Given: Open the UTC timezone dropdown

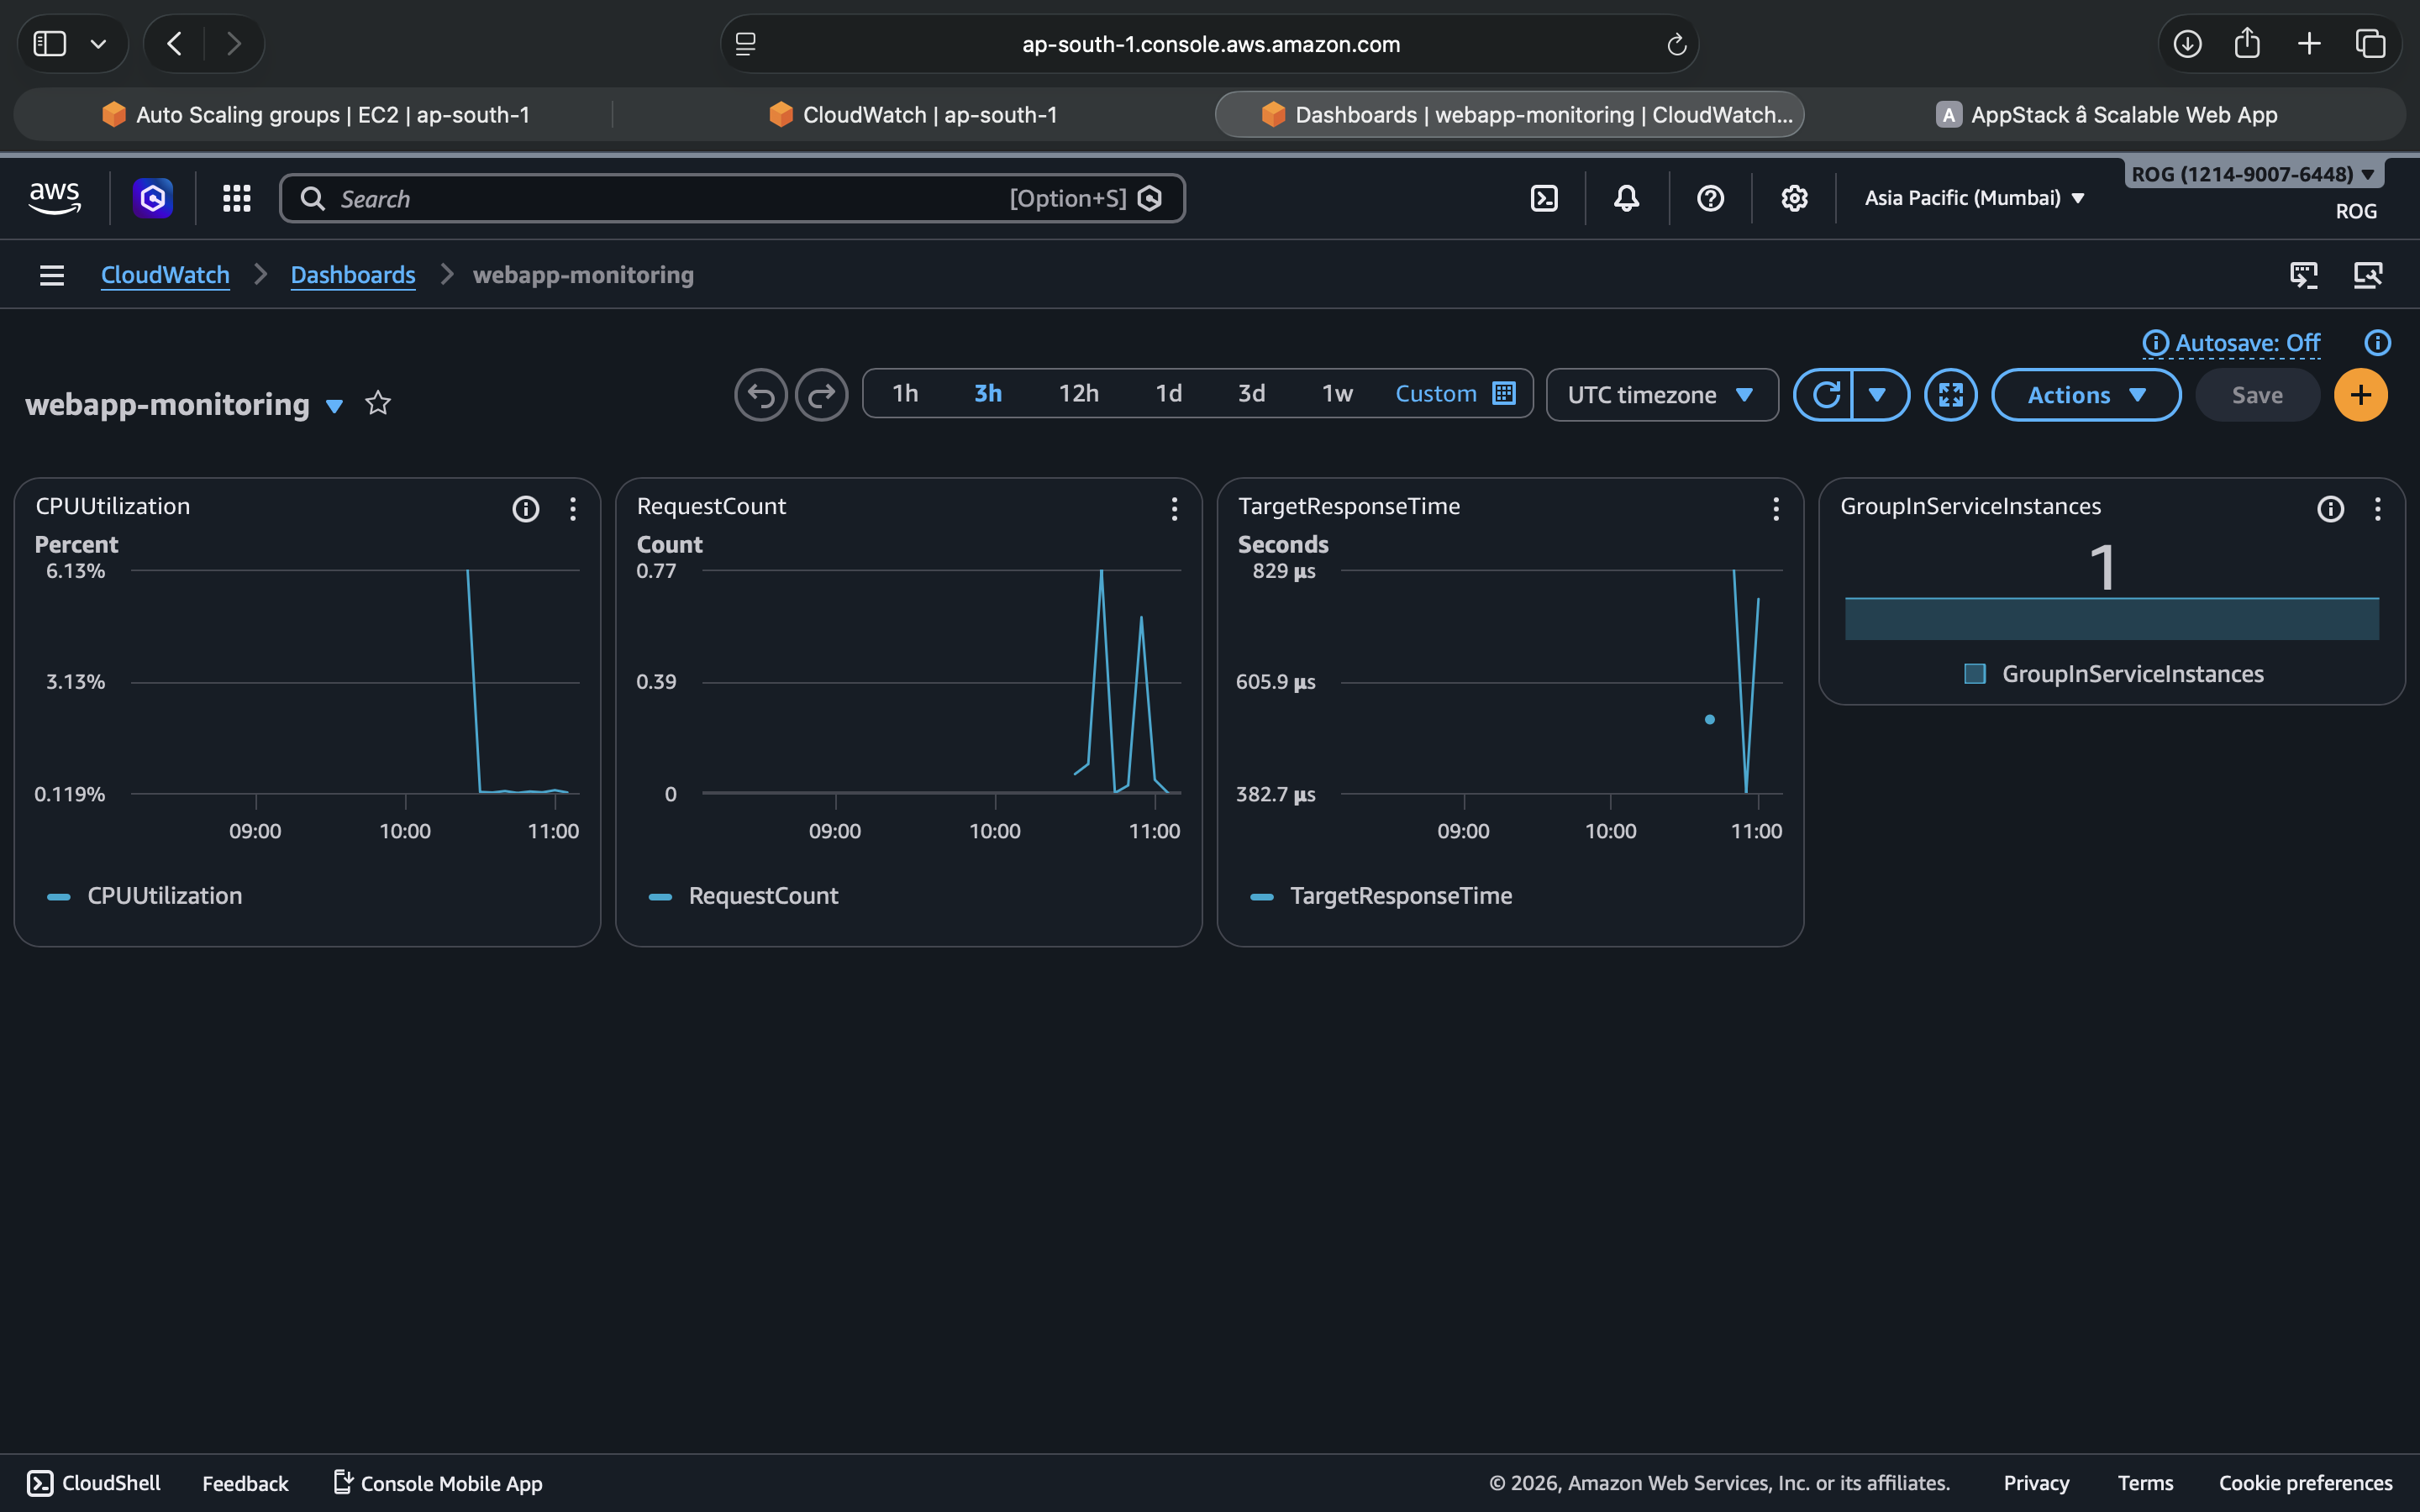Looking at the screenshot, I should point(1661,394).
